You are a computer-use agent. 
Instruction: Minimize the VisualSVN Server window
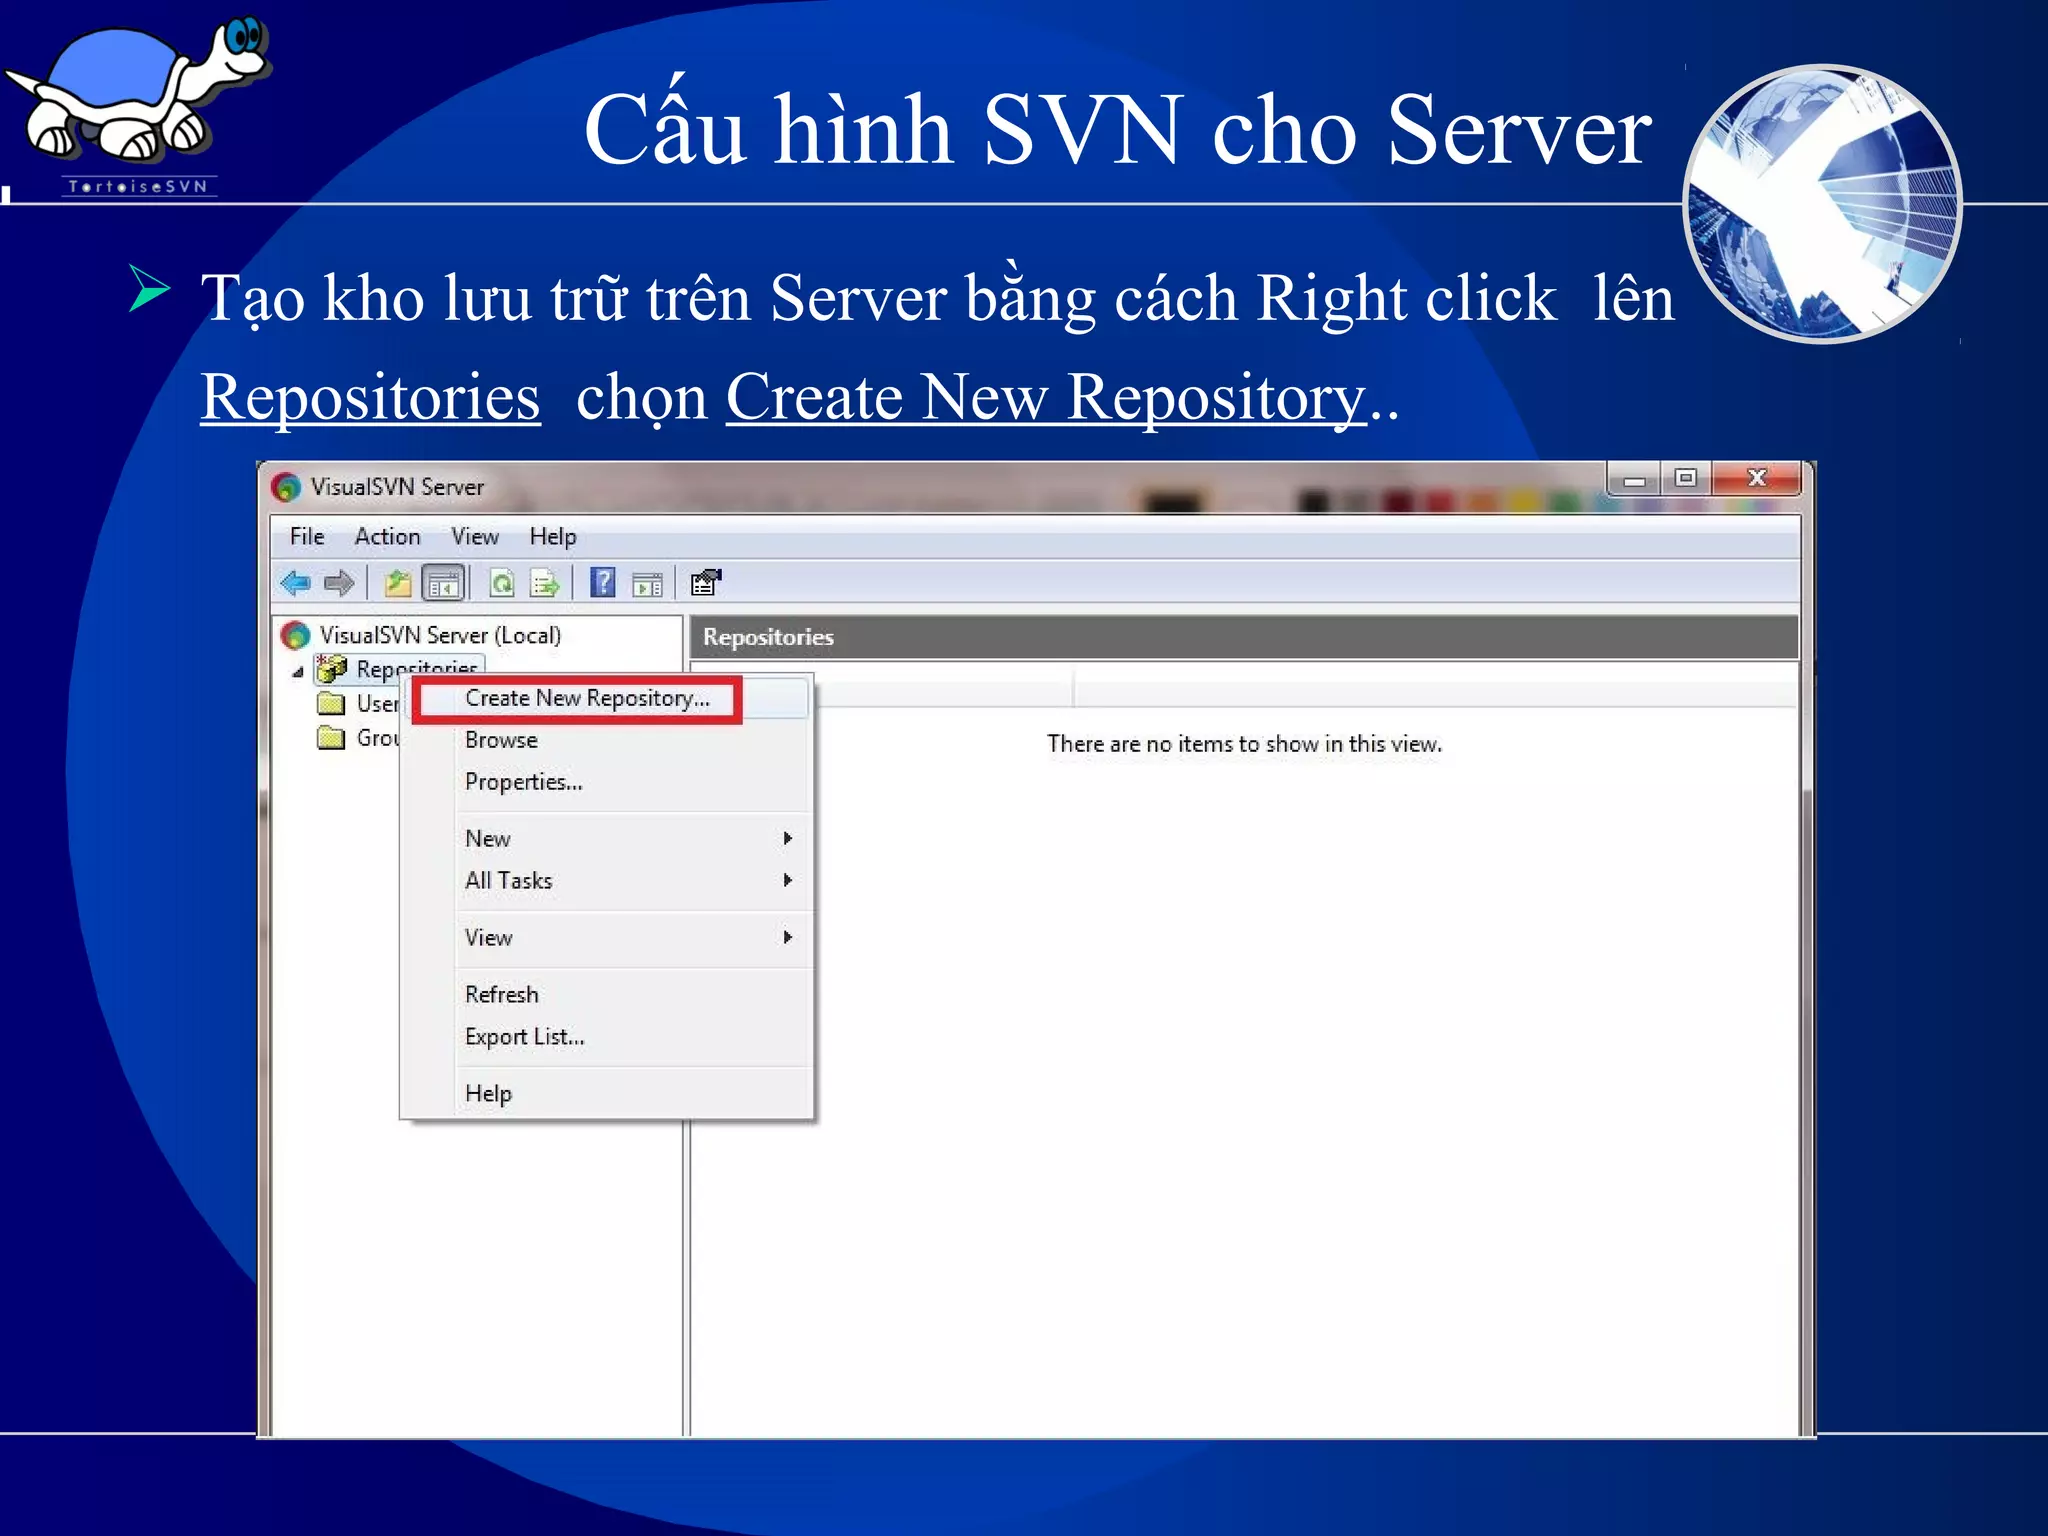click(x=1634, y=479)
